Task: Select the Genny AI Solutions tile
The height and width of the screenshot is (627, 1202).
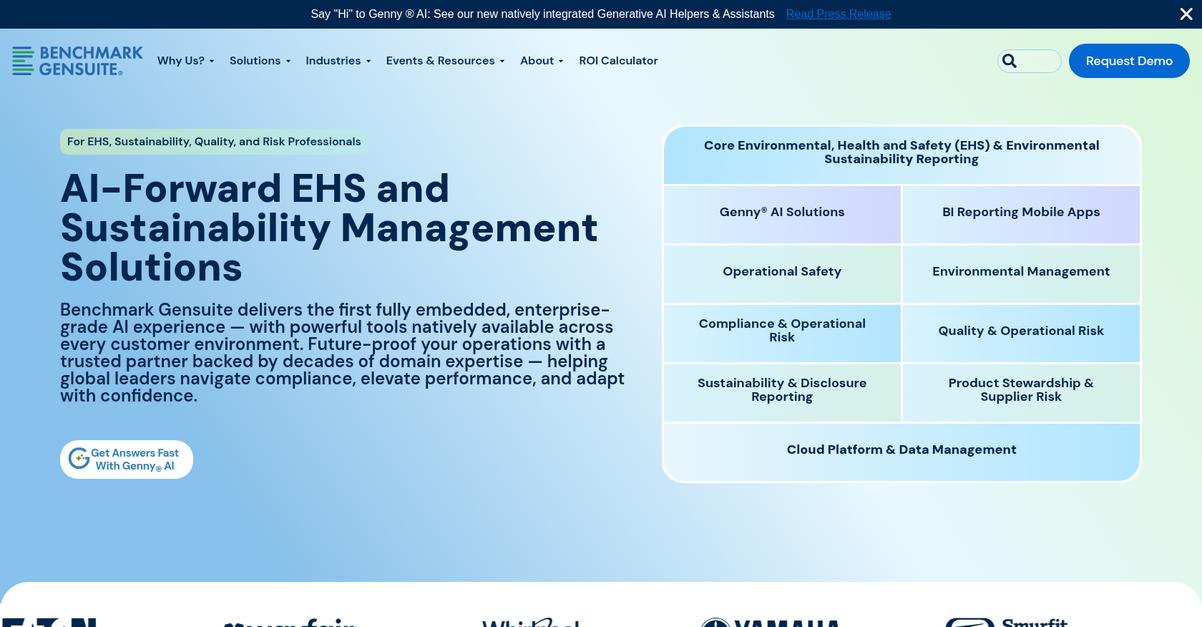Action: tap(782, 213)
